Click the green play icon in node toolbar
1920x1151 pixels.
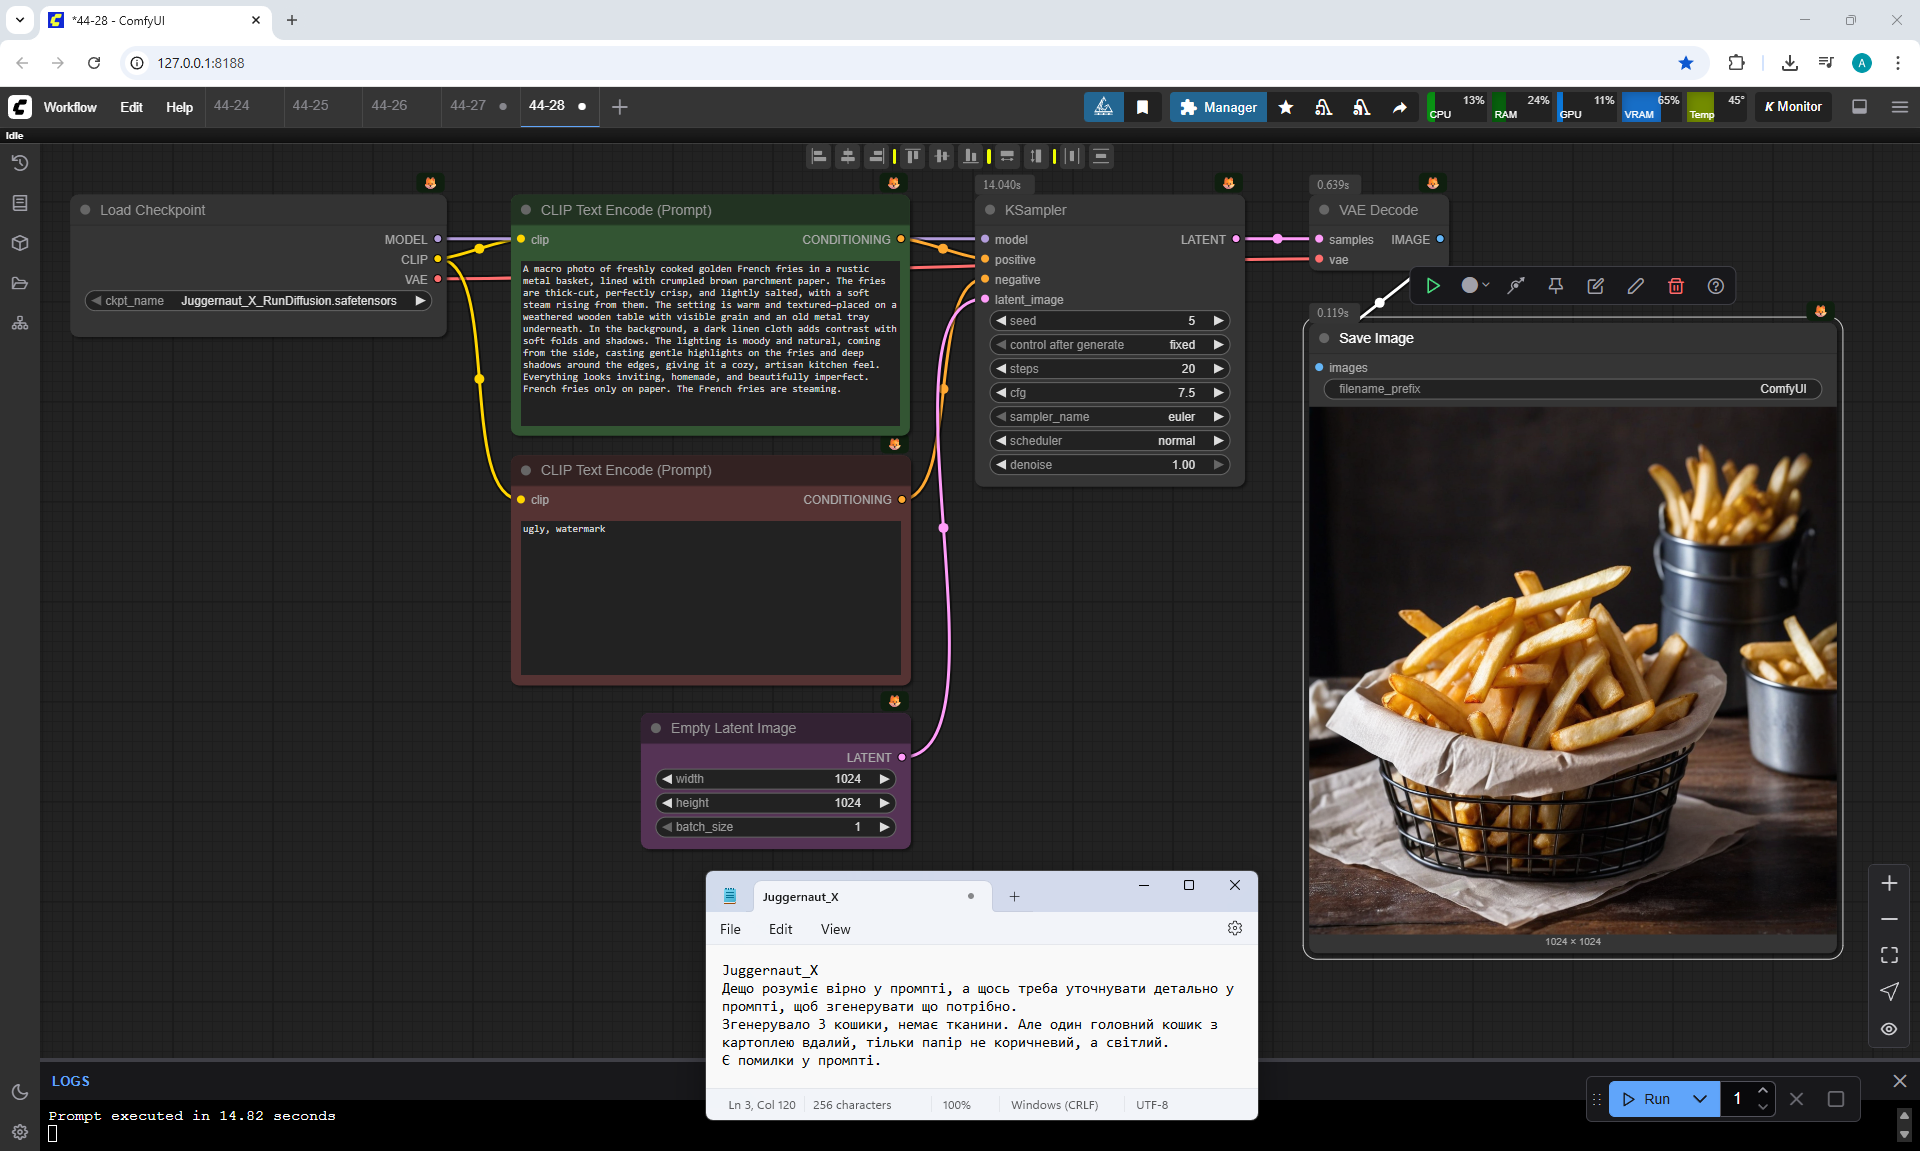[1433, 286]
